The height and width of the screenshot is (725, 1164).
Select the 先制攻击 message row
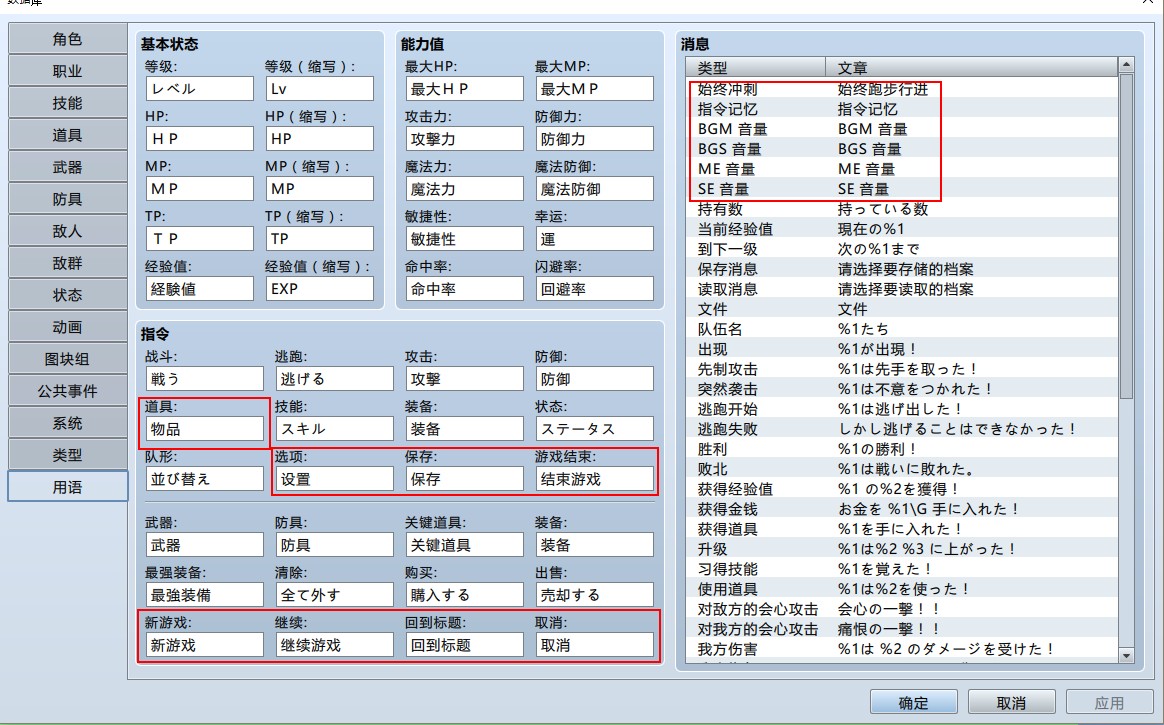(902, 369)
